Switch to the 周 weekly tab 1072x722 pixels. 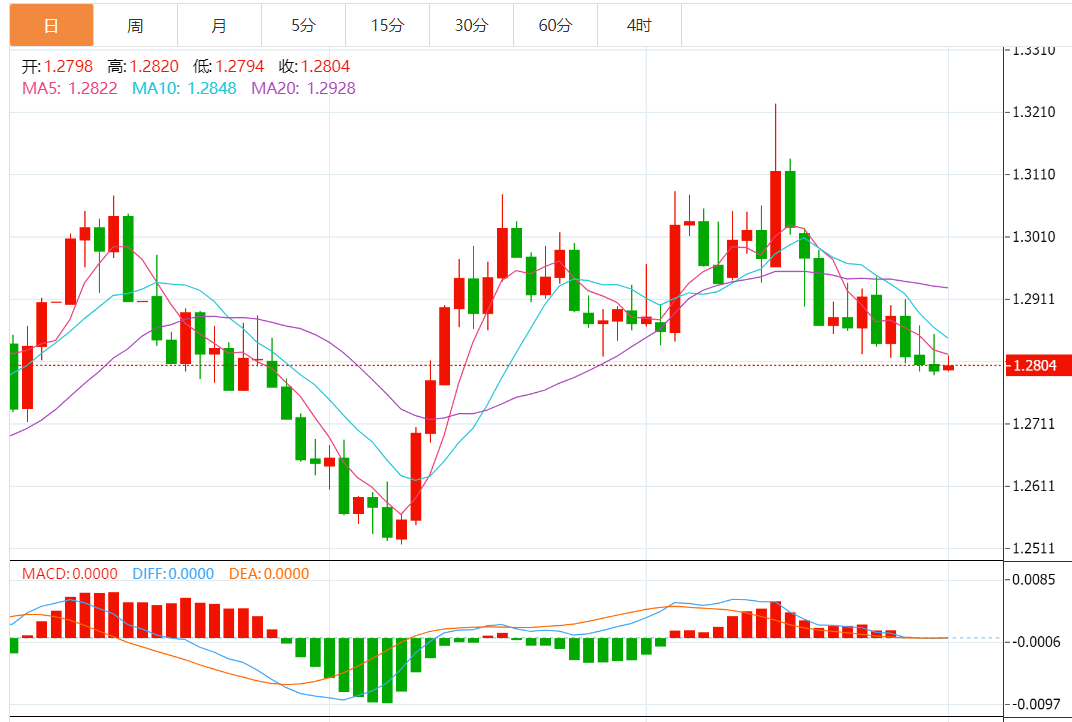135,25
